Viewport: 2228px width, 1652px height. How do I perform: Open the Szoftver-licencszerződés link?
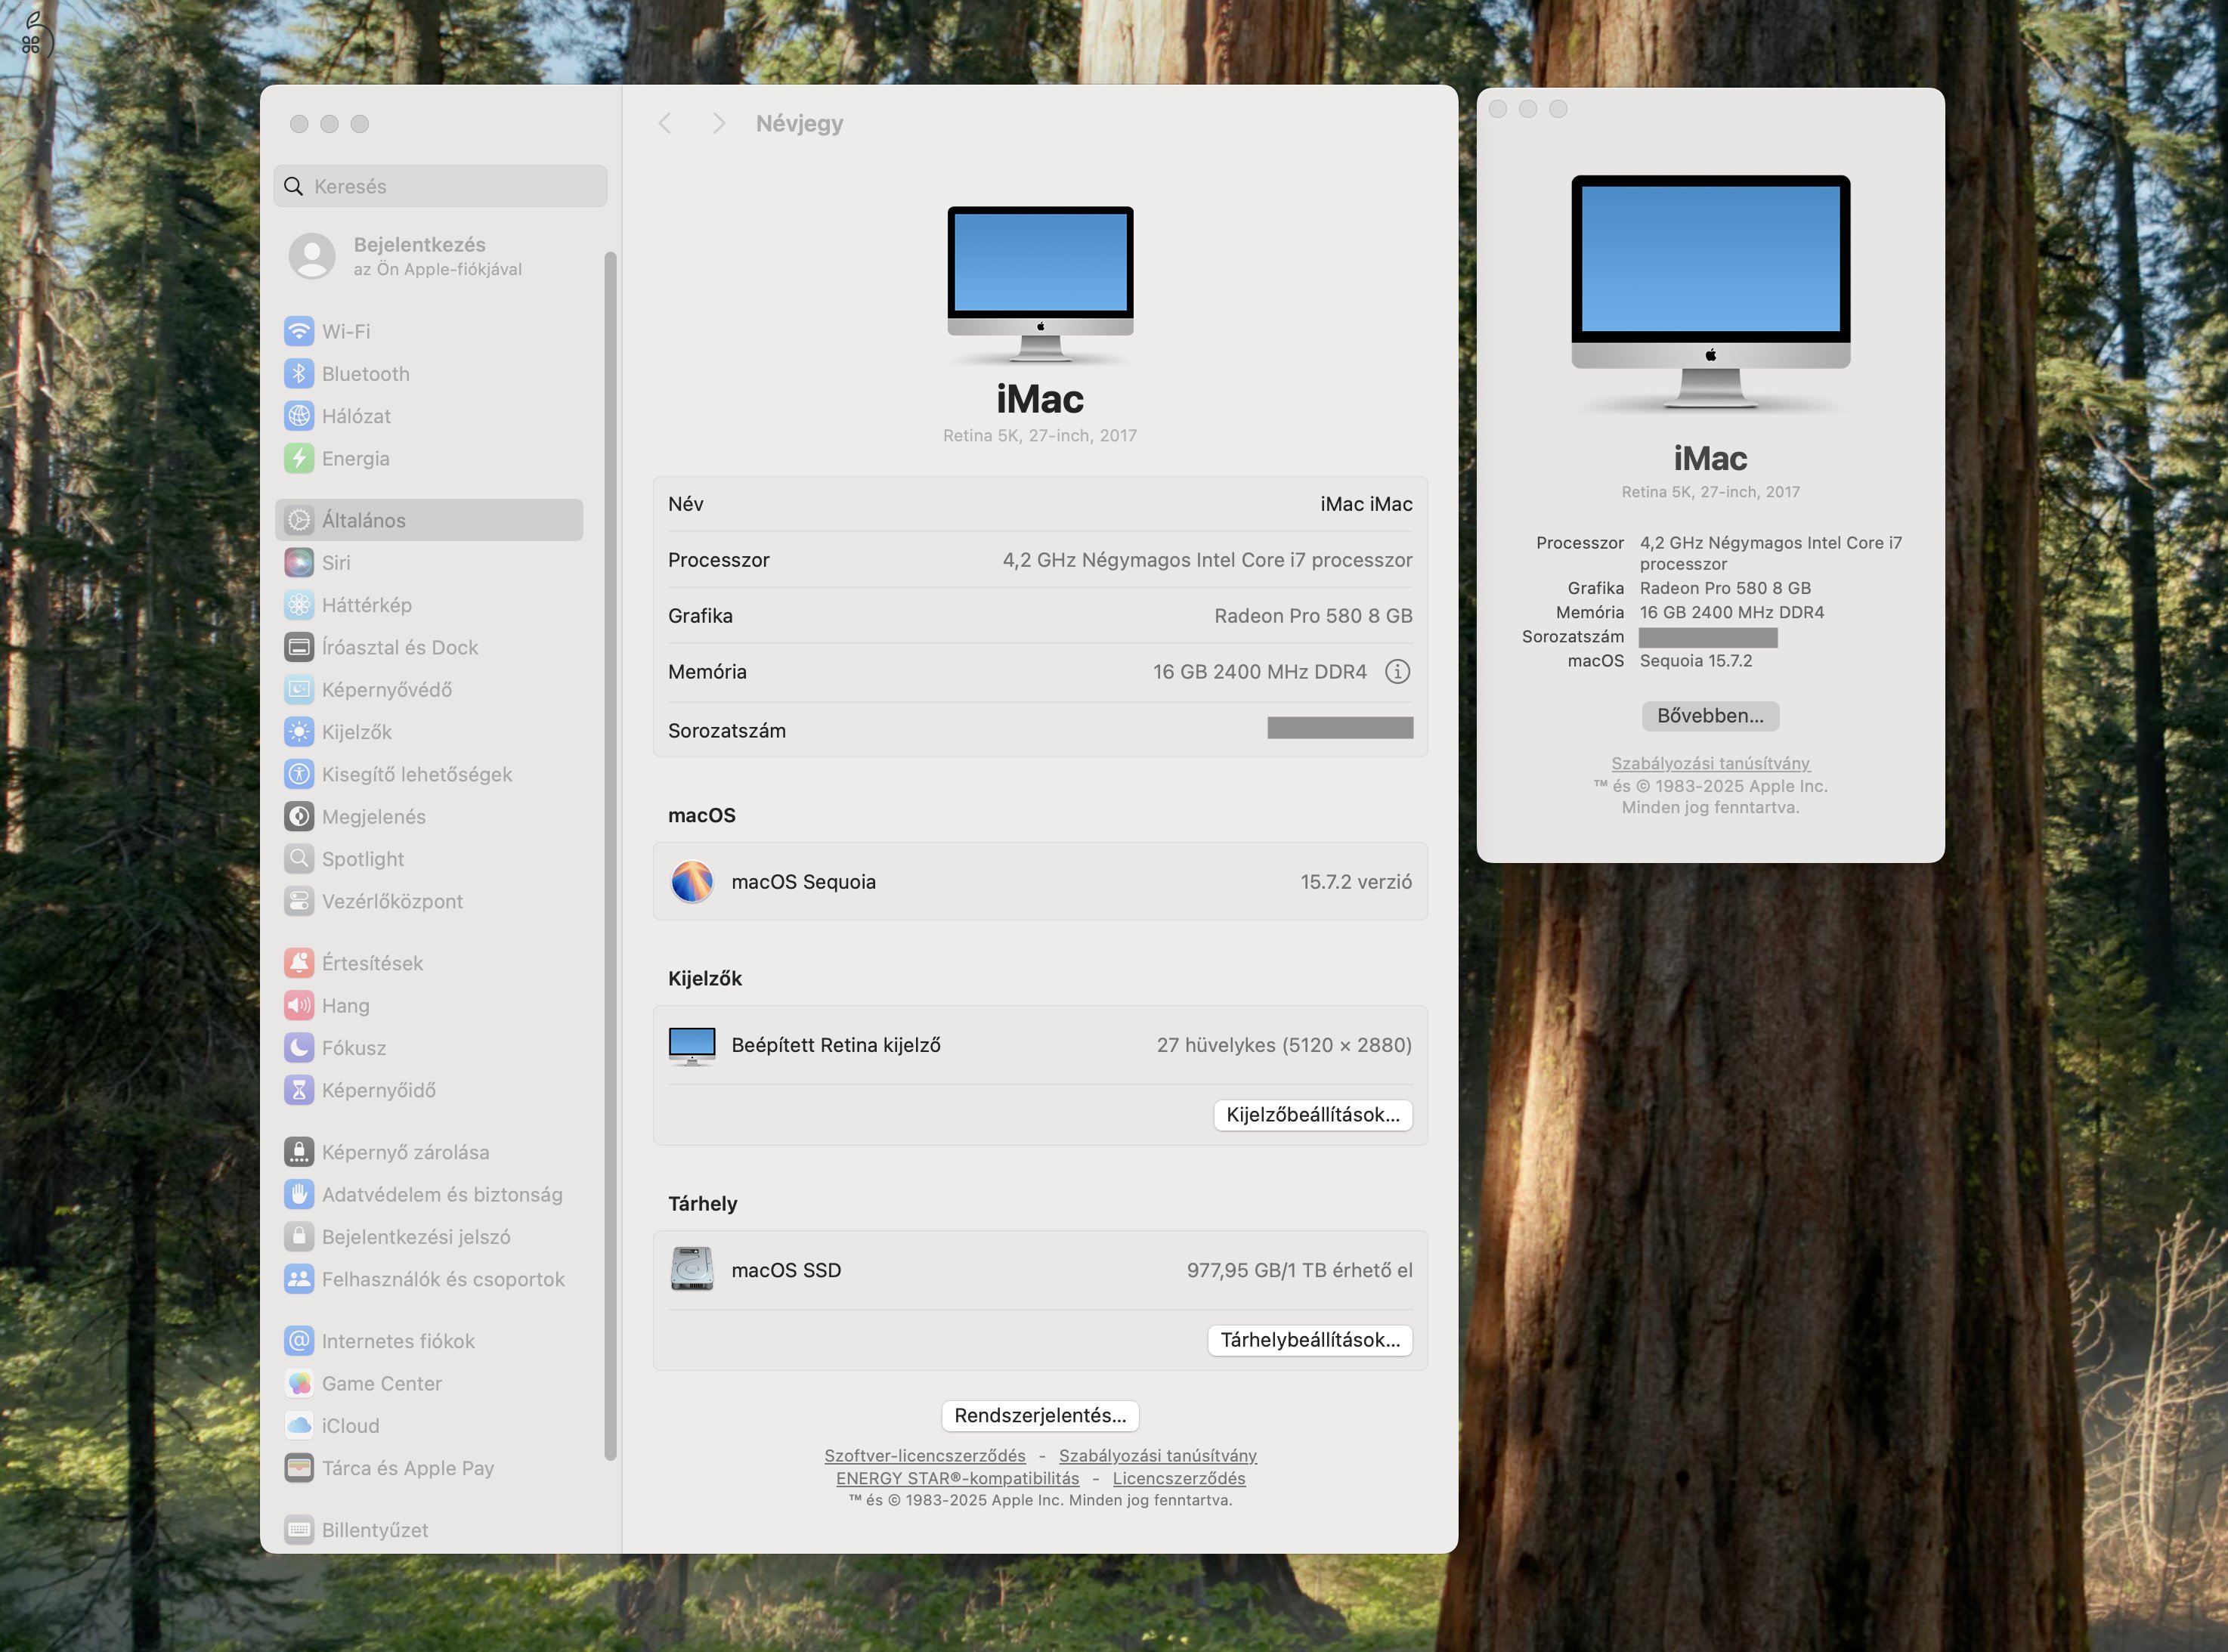pos(924,1455)
